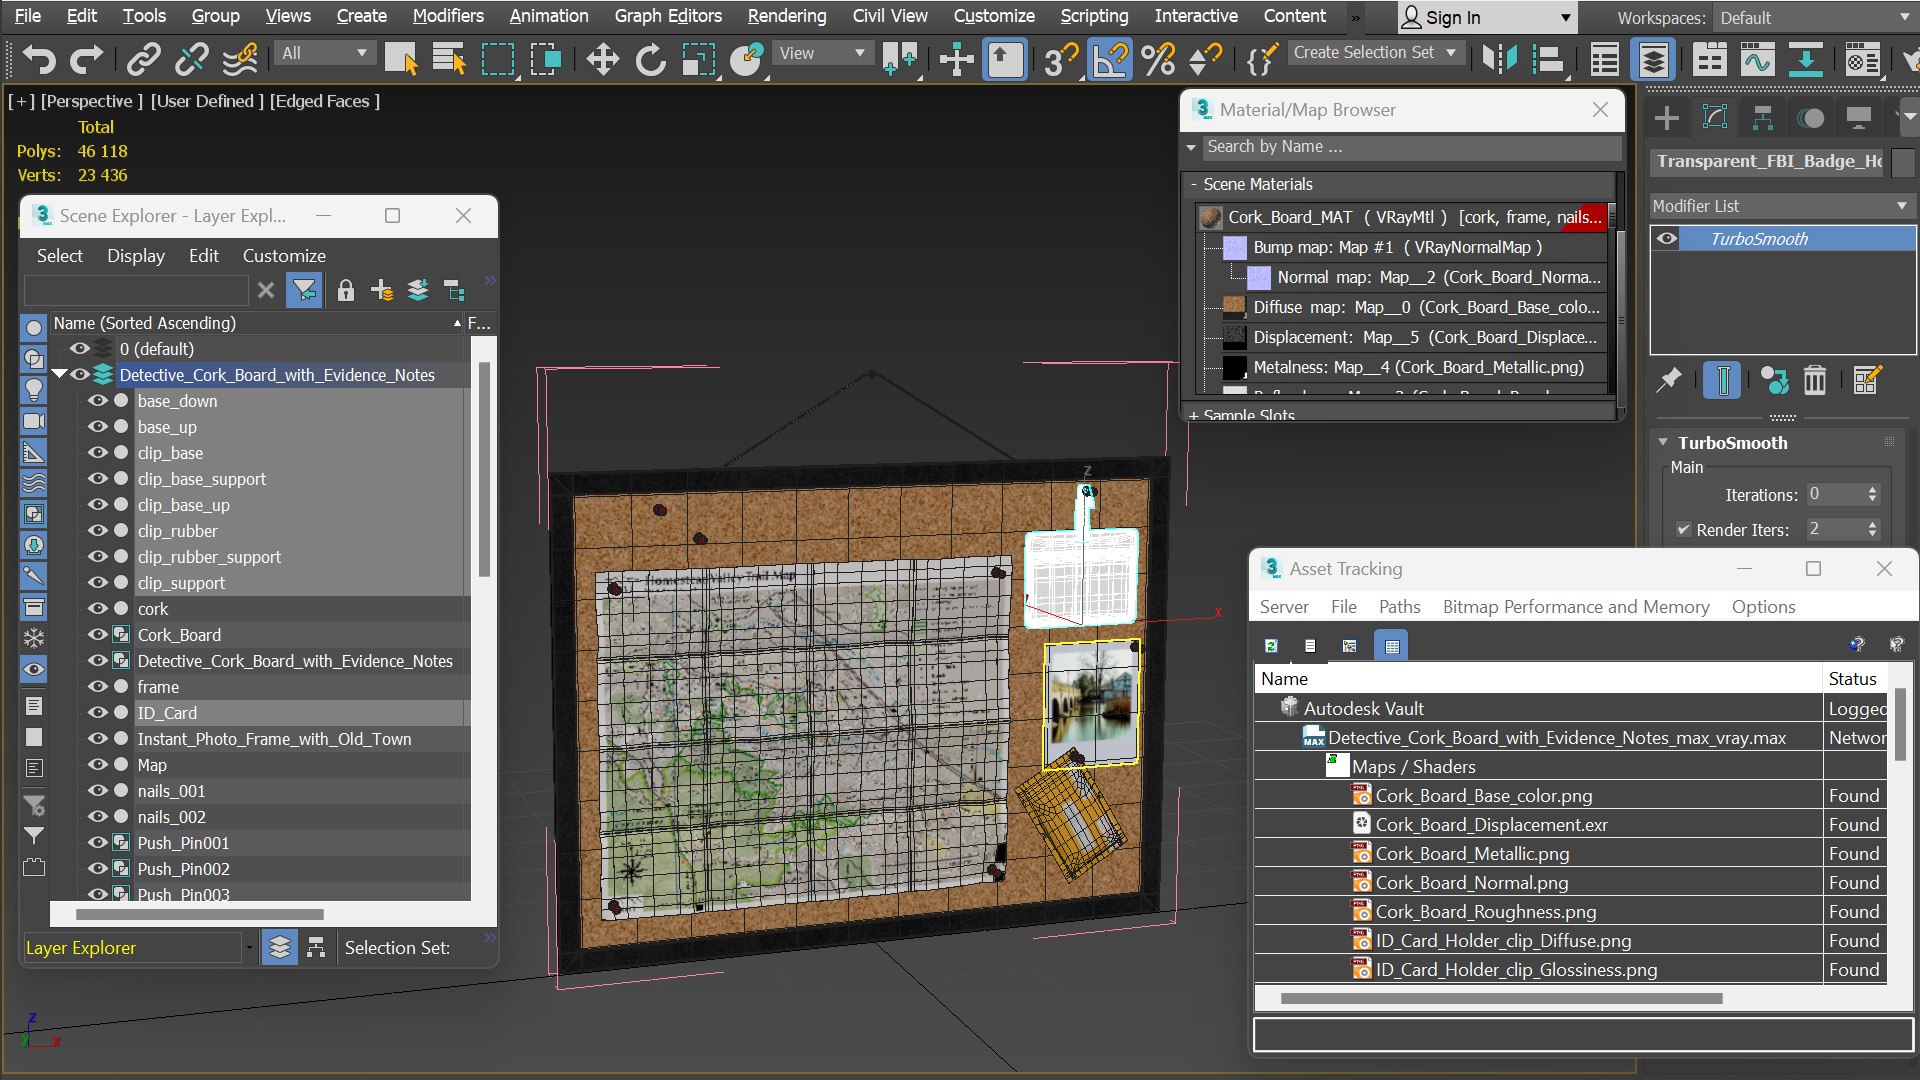Viewport: 1920px width, 1080px height.
Task: Open the Modifier List dropdown
Action: 1781,206
